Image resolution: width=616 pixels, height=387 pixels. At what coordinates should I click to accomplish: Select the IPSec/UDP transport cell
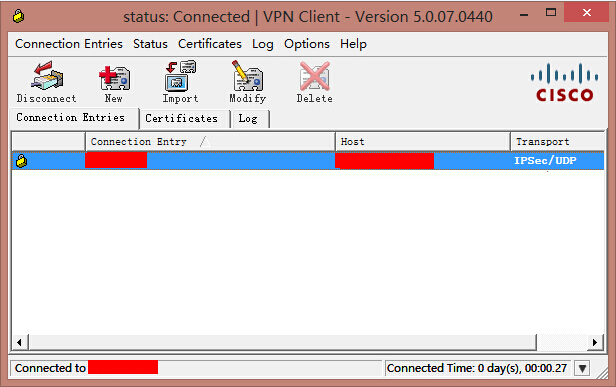click(x=545, y=161)
